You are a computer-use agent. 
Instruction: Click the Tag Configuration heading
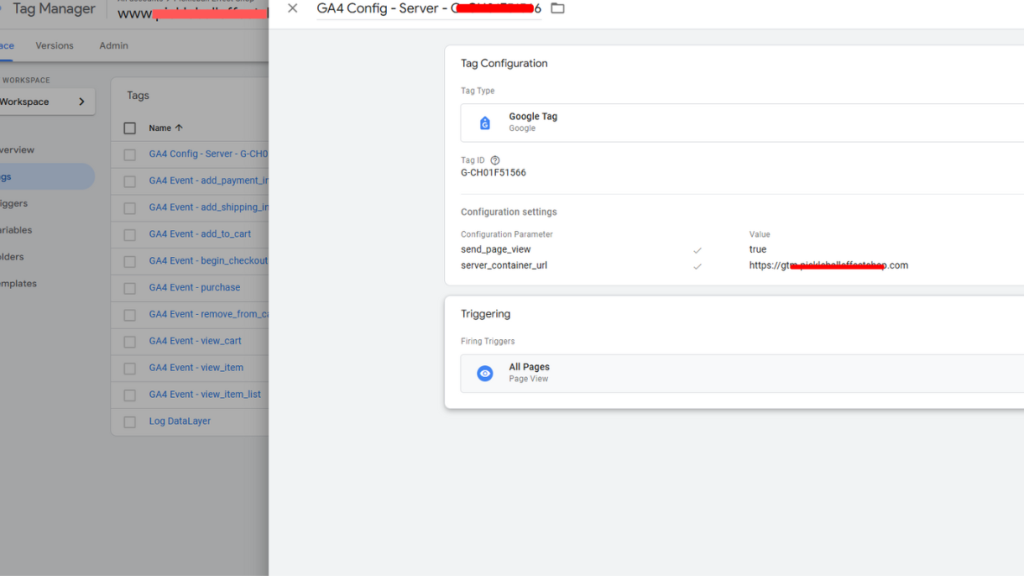[504, 63]
